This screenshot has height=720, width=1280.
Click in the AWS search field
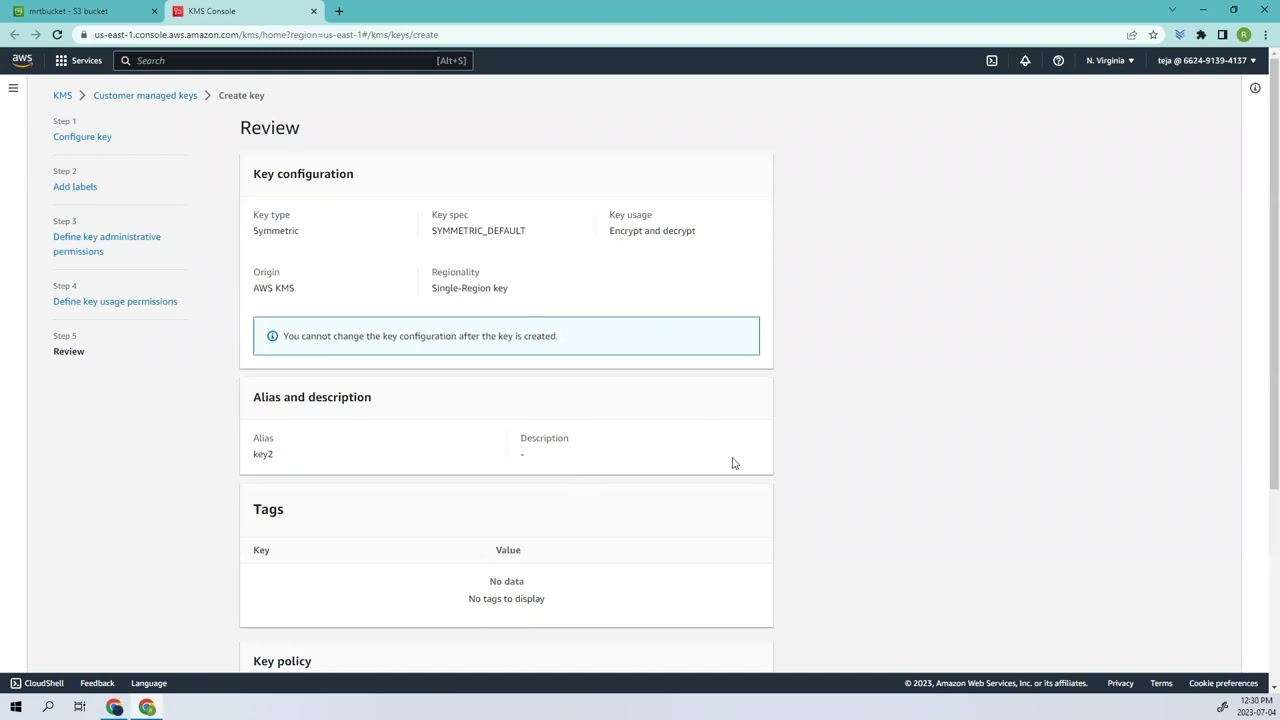292,61
